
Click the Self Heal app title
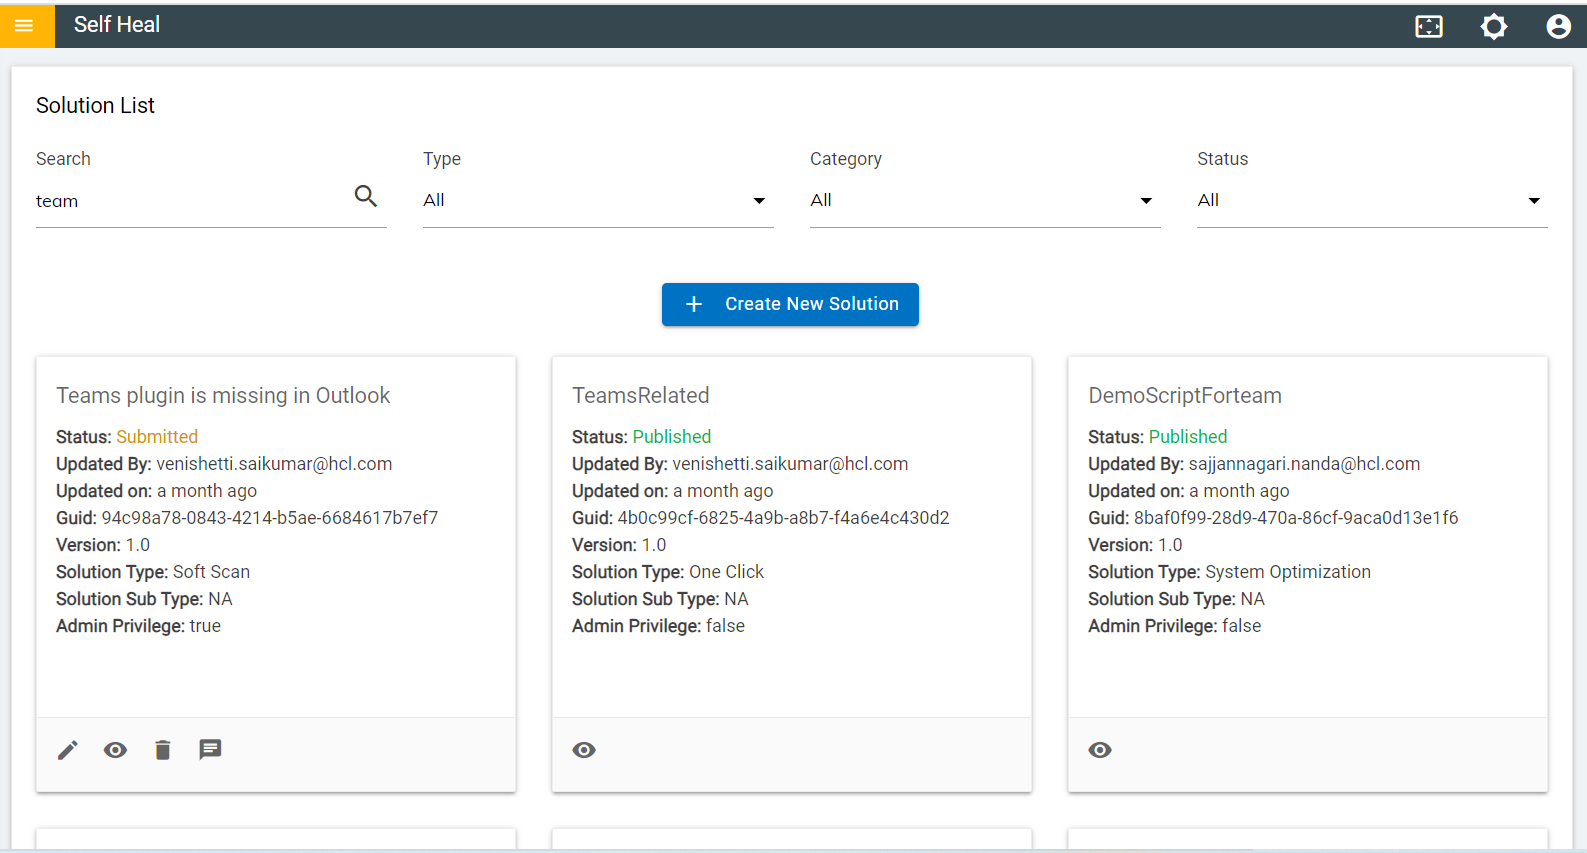click(117, 25)
